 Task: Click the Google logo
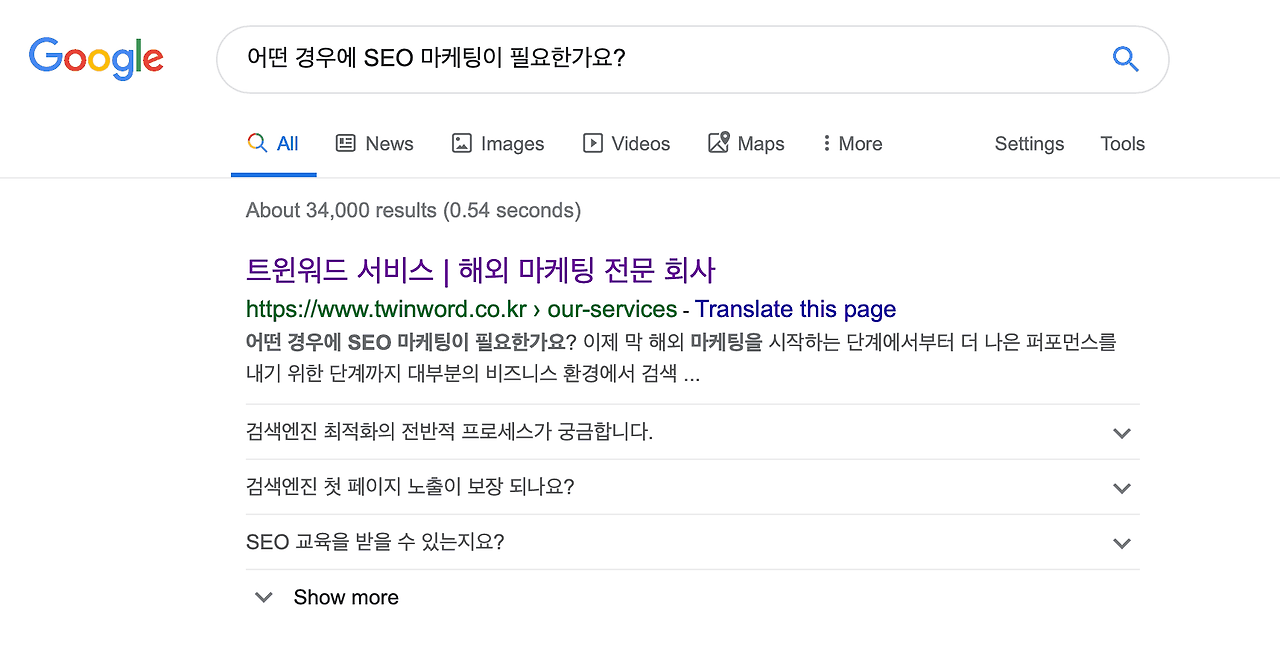pyautogui.click(x=96, y=59)
